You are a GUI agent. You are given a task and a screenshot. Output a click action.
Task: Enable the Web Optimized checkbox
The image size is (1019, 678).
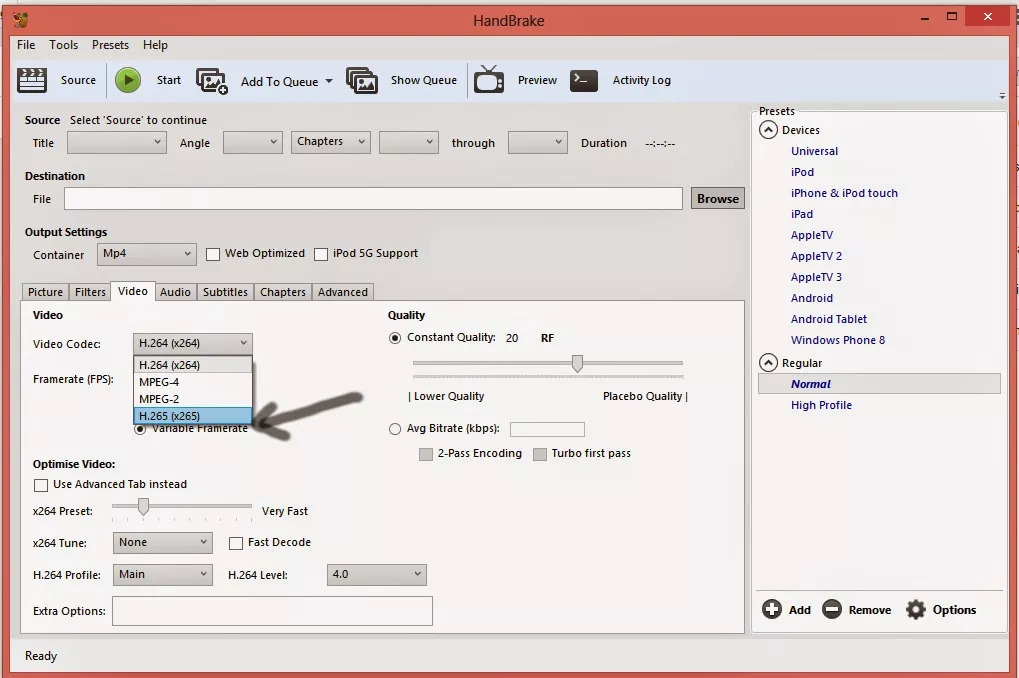tap(213, 254)
